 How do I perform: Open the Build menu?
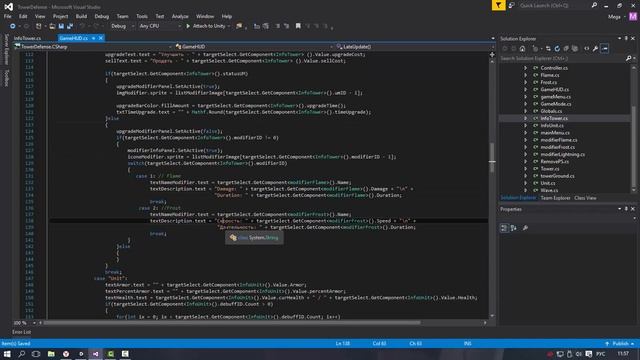(x=81, y=16)
